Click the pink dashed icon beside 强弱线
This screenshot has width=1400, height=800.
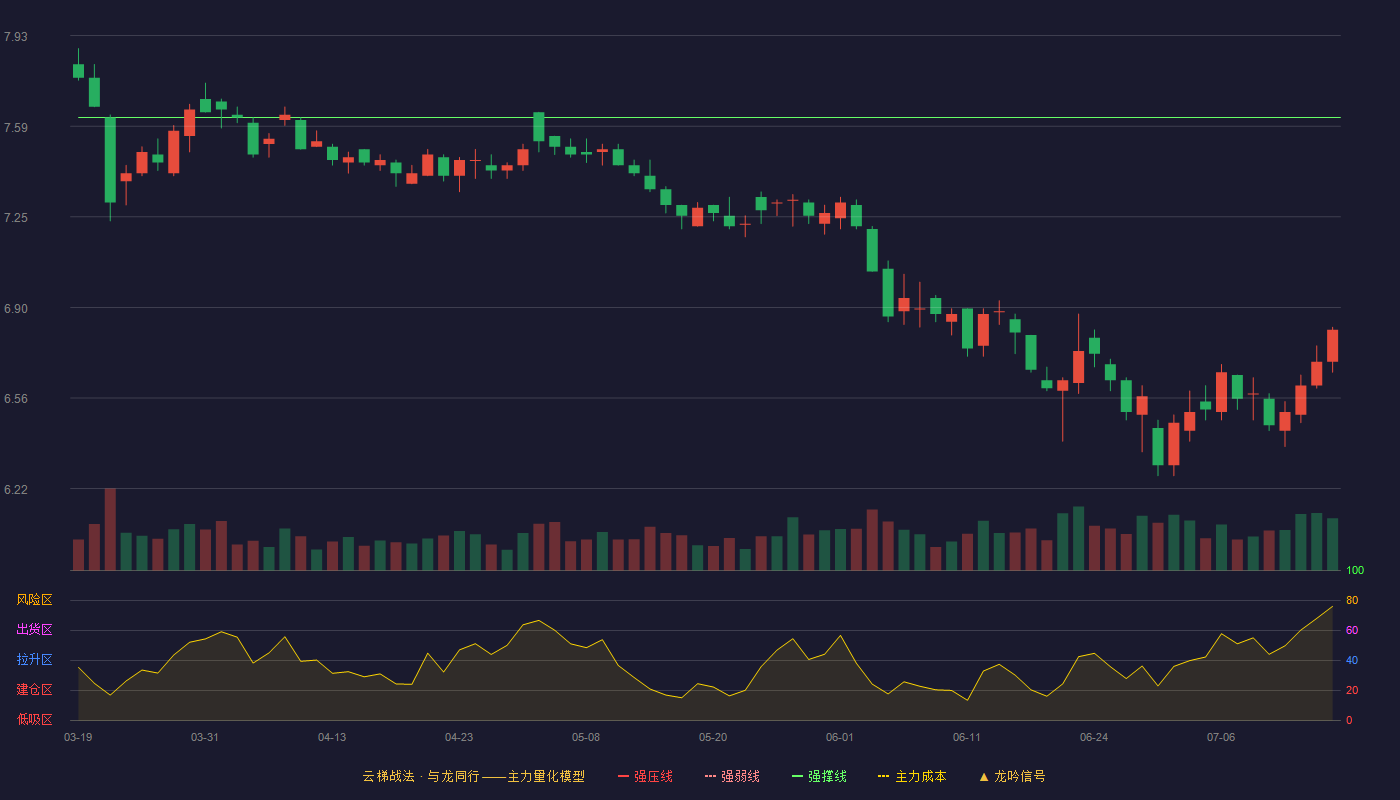(710, 776)
